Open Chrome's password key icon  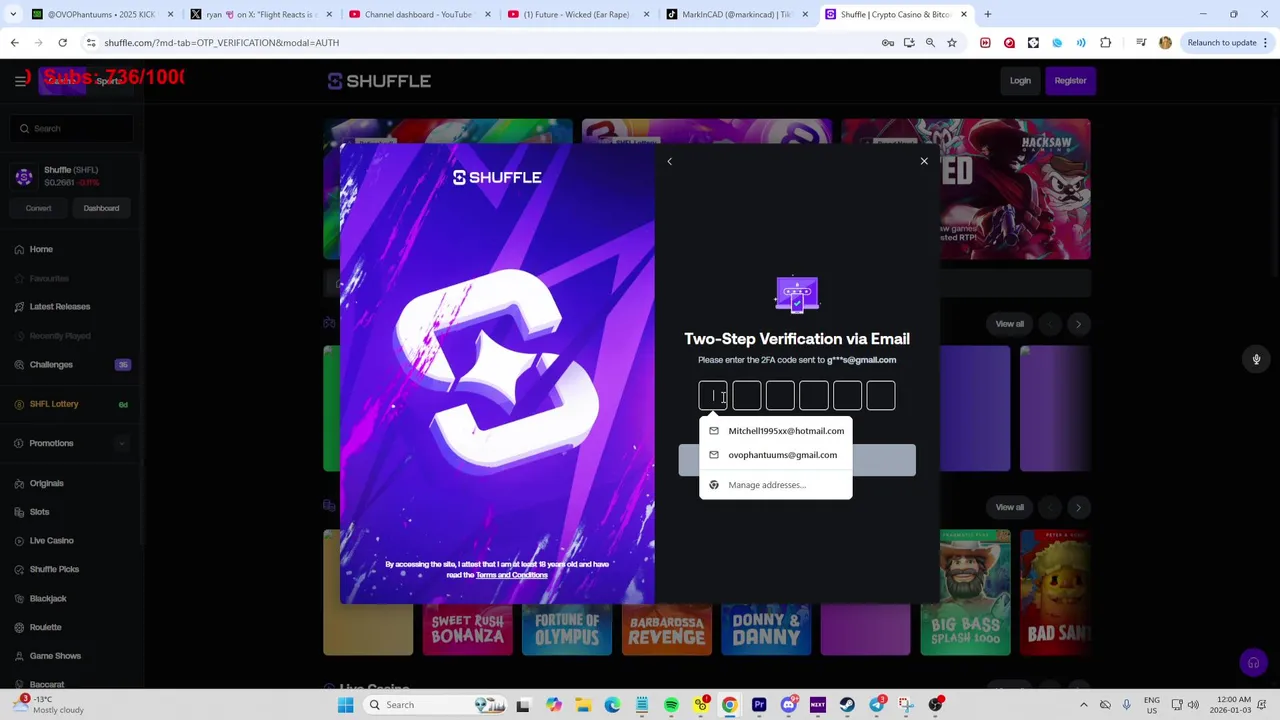coord(888,43)
